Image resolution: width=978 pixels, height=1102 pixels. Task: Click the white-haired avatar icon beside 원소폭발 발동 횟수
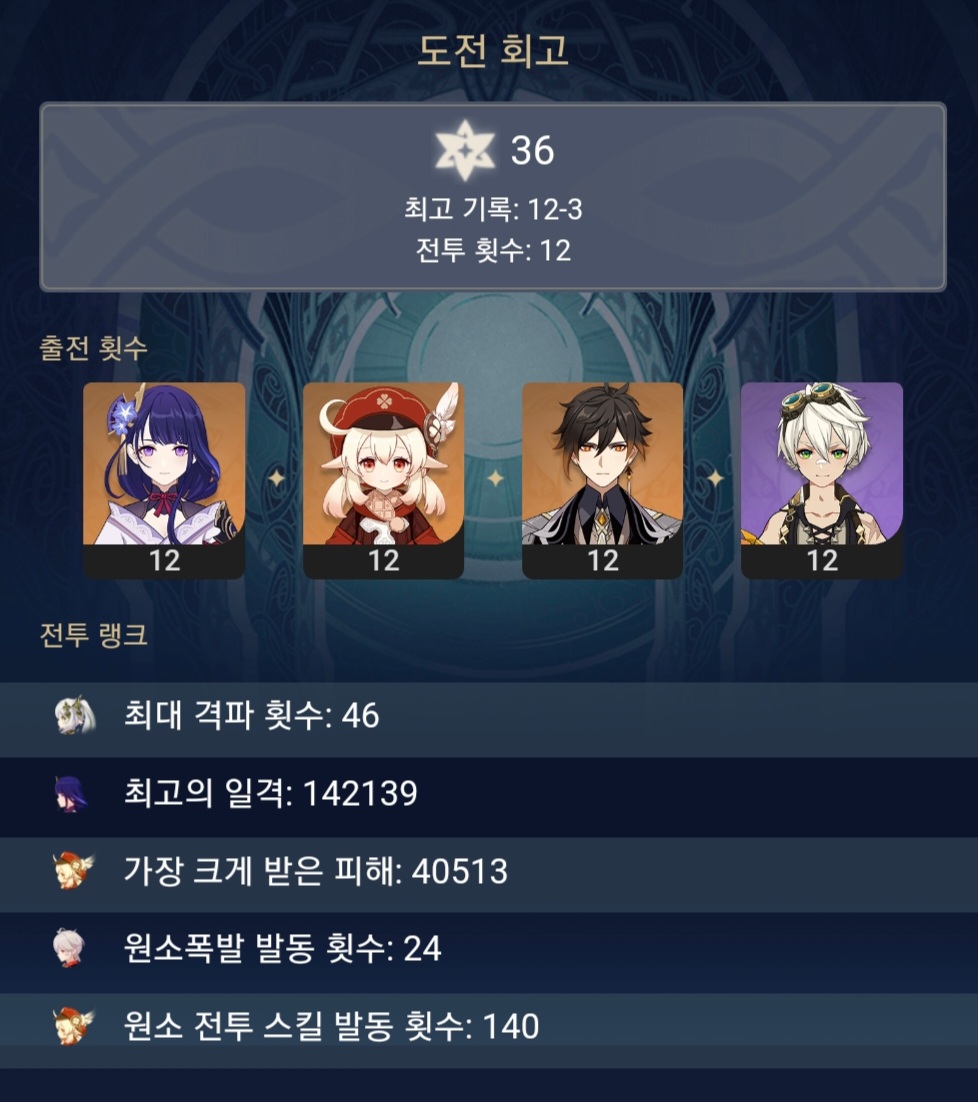click(70, 947)
